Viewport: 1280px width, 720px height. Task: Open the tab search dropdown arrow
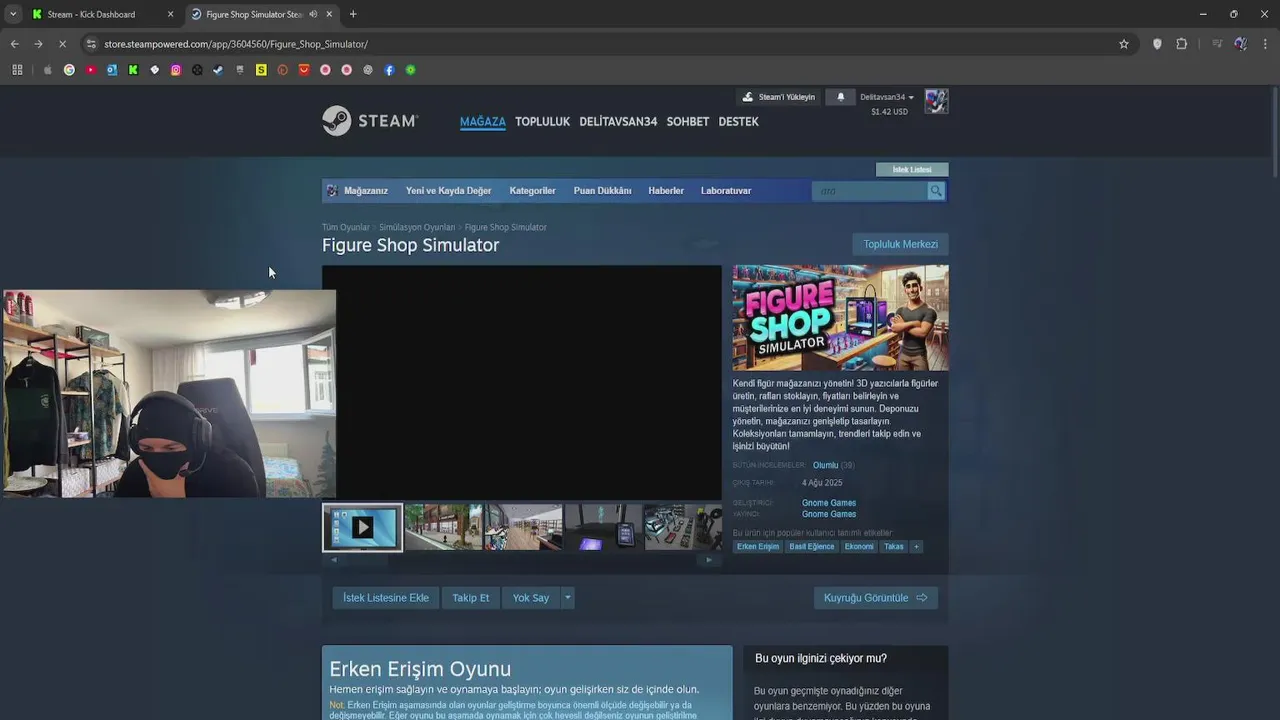(12, 14)
